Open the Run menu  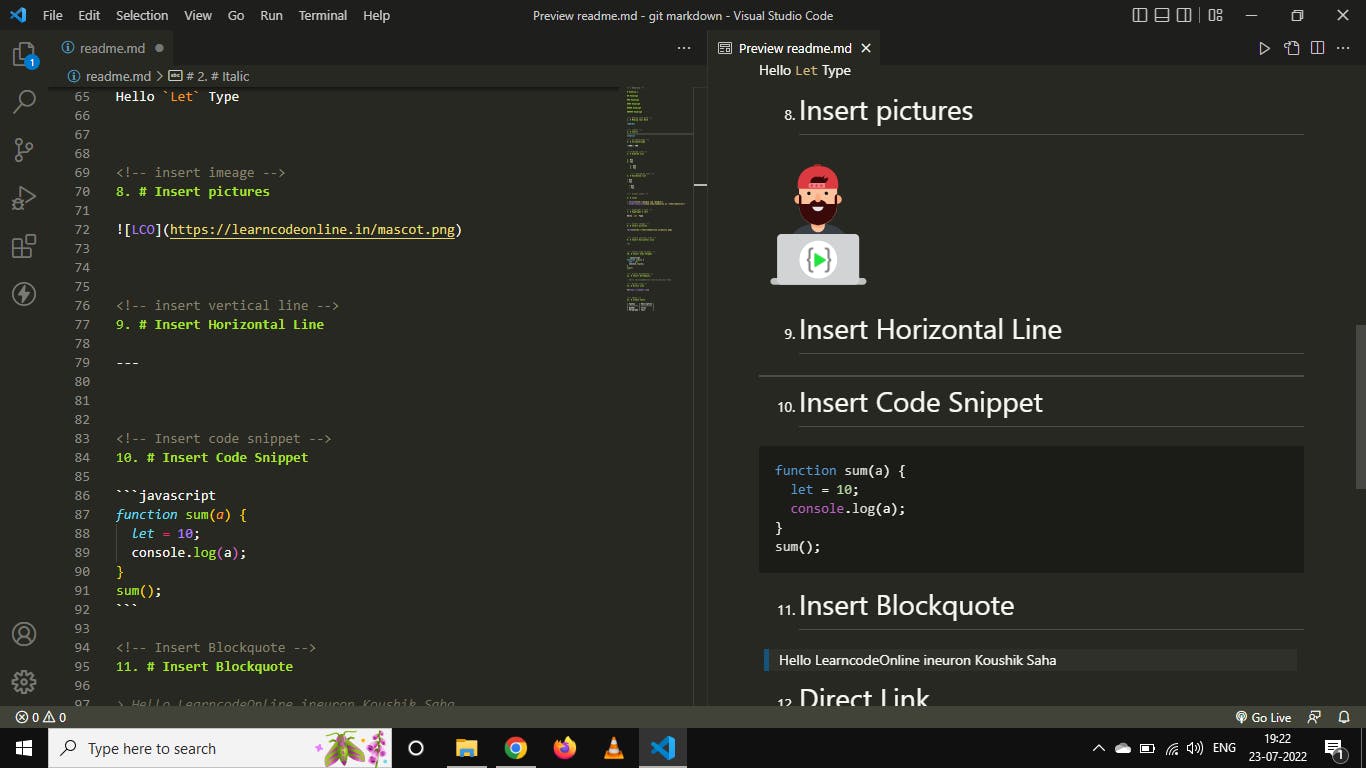pos(271,15)
